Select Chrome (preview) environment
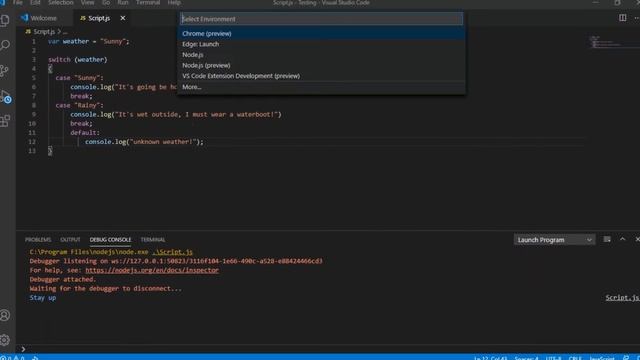 click(321, 33)
